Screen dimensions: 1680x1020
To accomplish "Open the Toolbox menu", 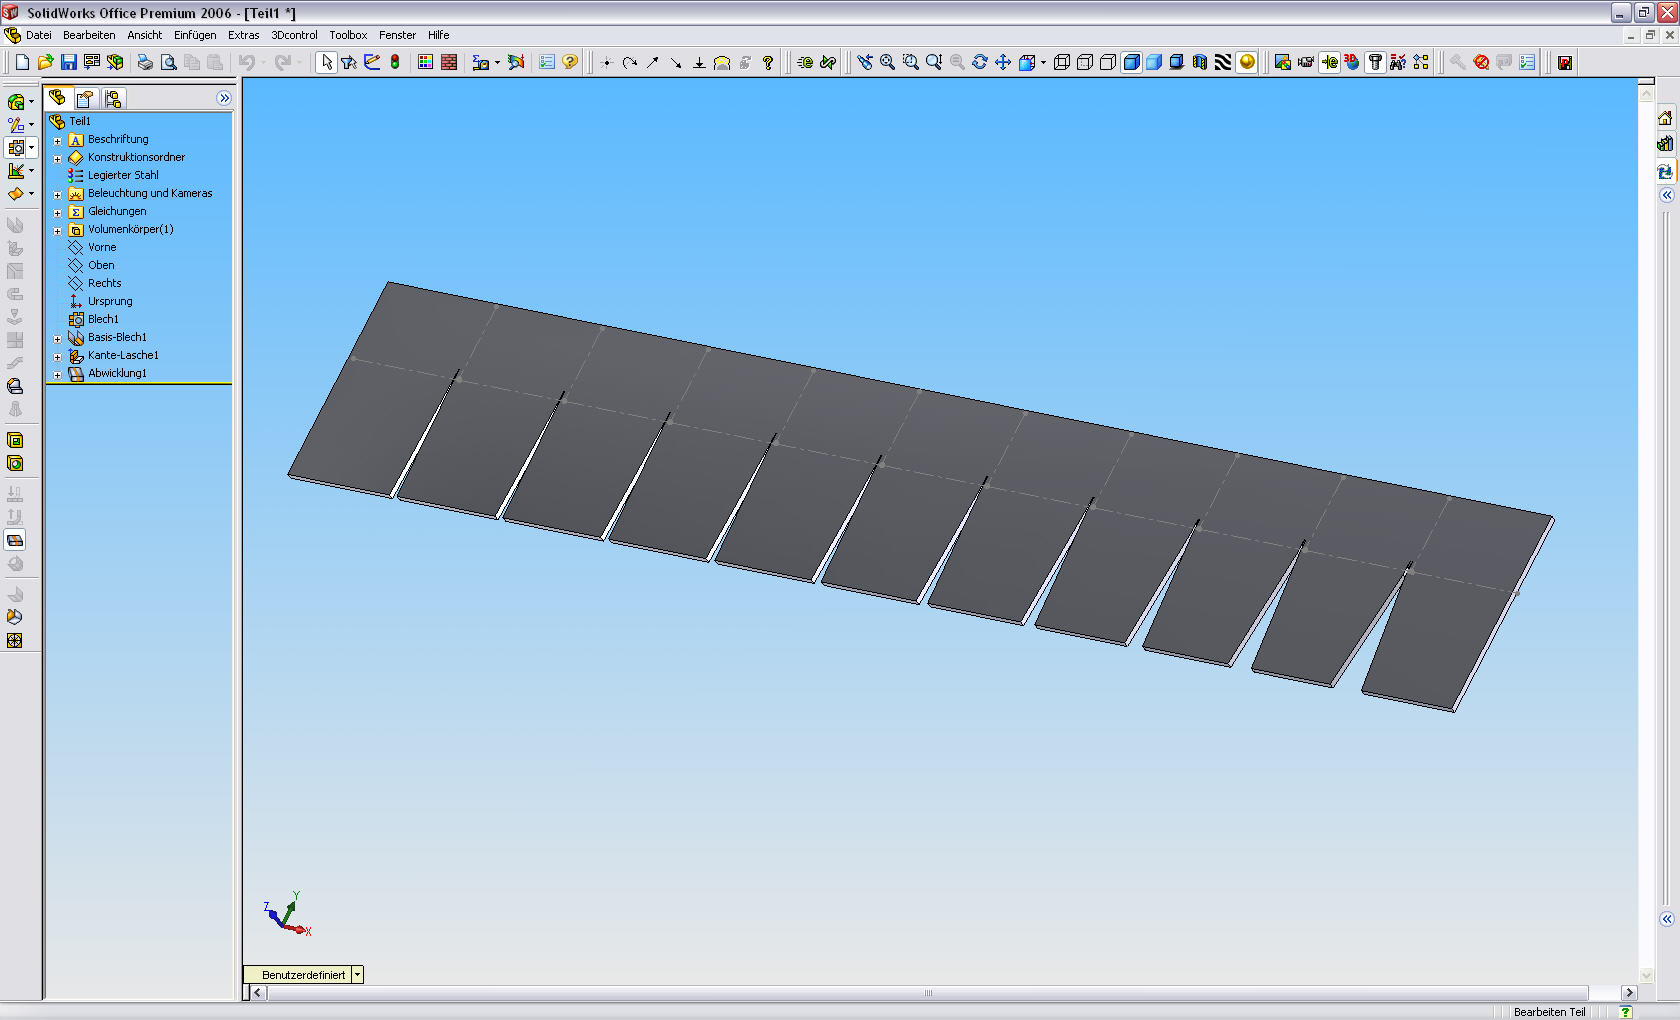I will pyautogui.click(x=348, y=35).
